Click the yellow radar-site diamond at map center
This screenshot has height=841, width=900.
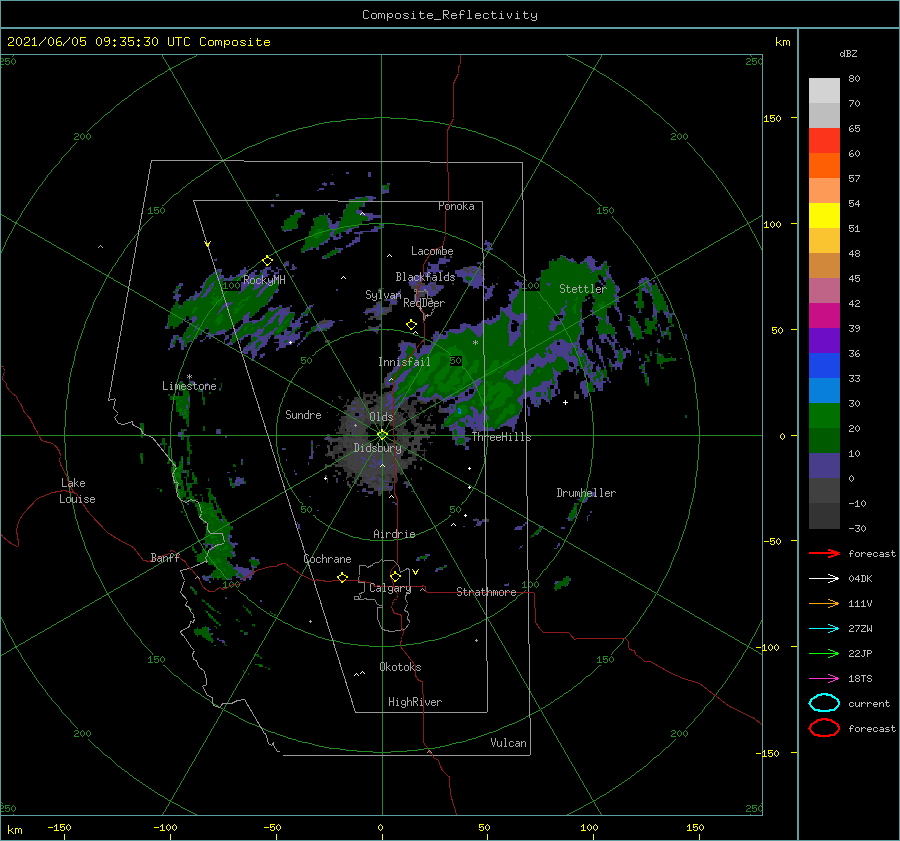click(x=382, y=435)
